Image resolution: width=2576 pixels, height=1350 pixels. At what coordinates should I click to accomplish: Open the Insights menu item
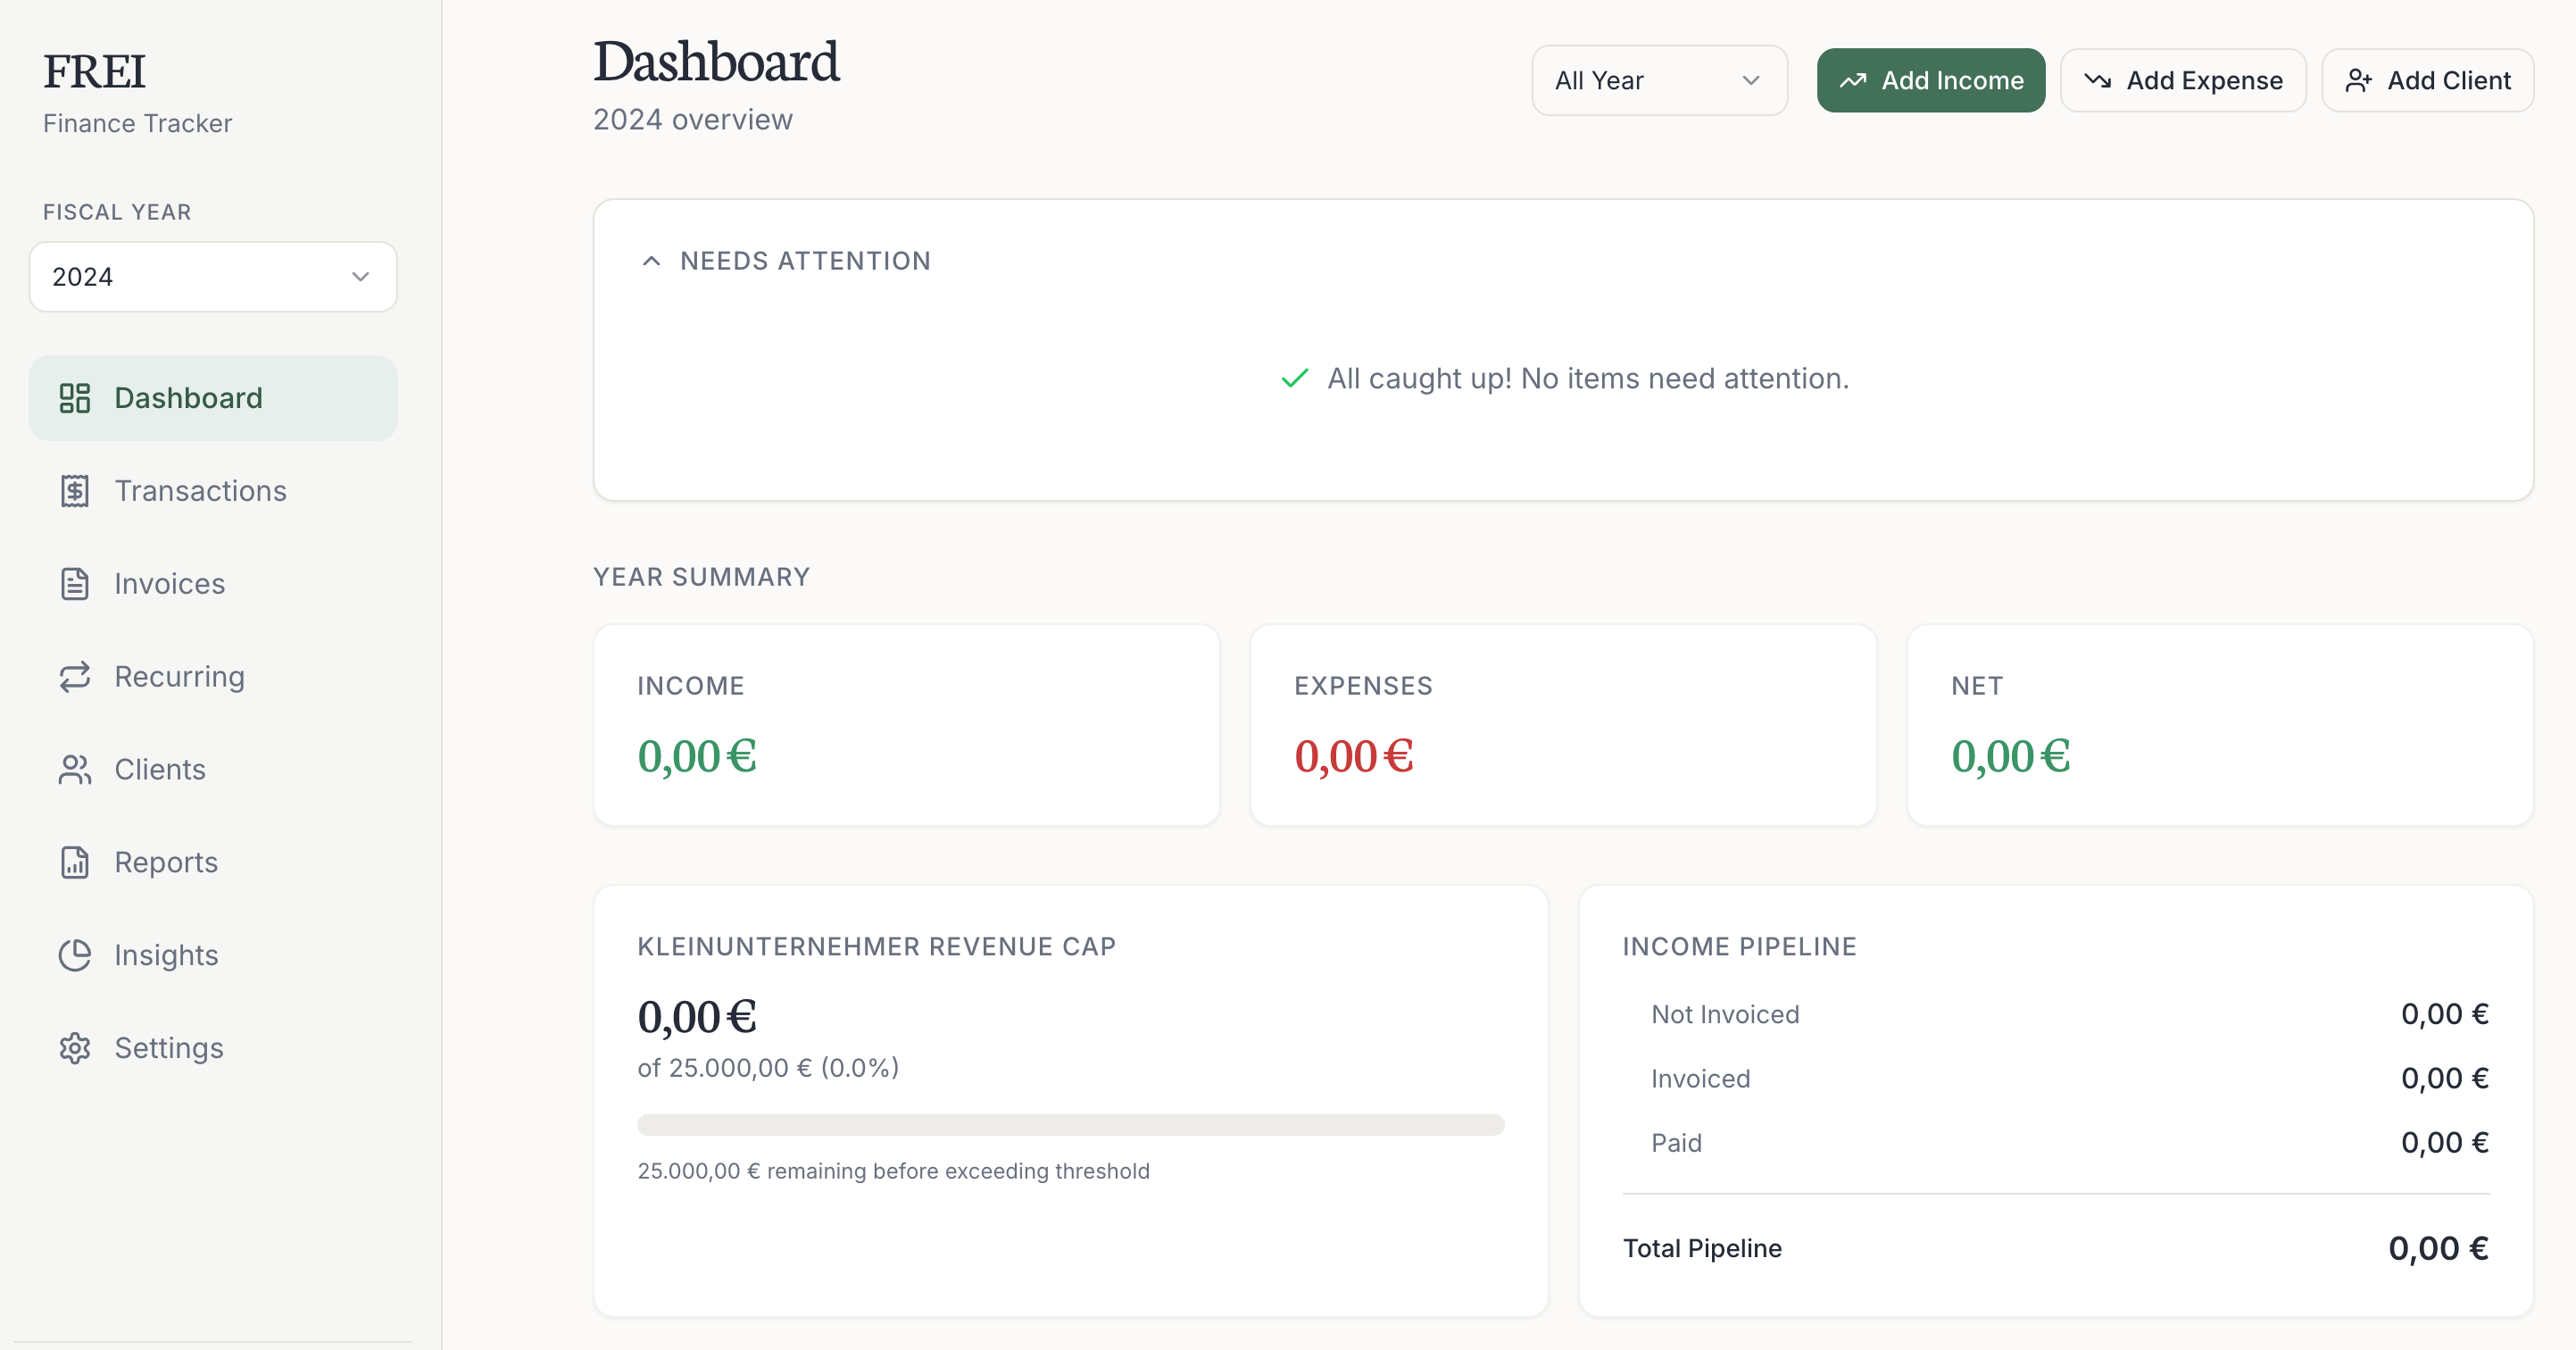(166, 955)
